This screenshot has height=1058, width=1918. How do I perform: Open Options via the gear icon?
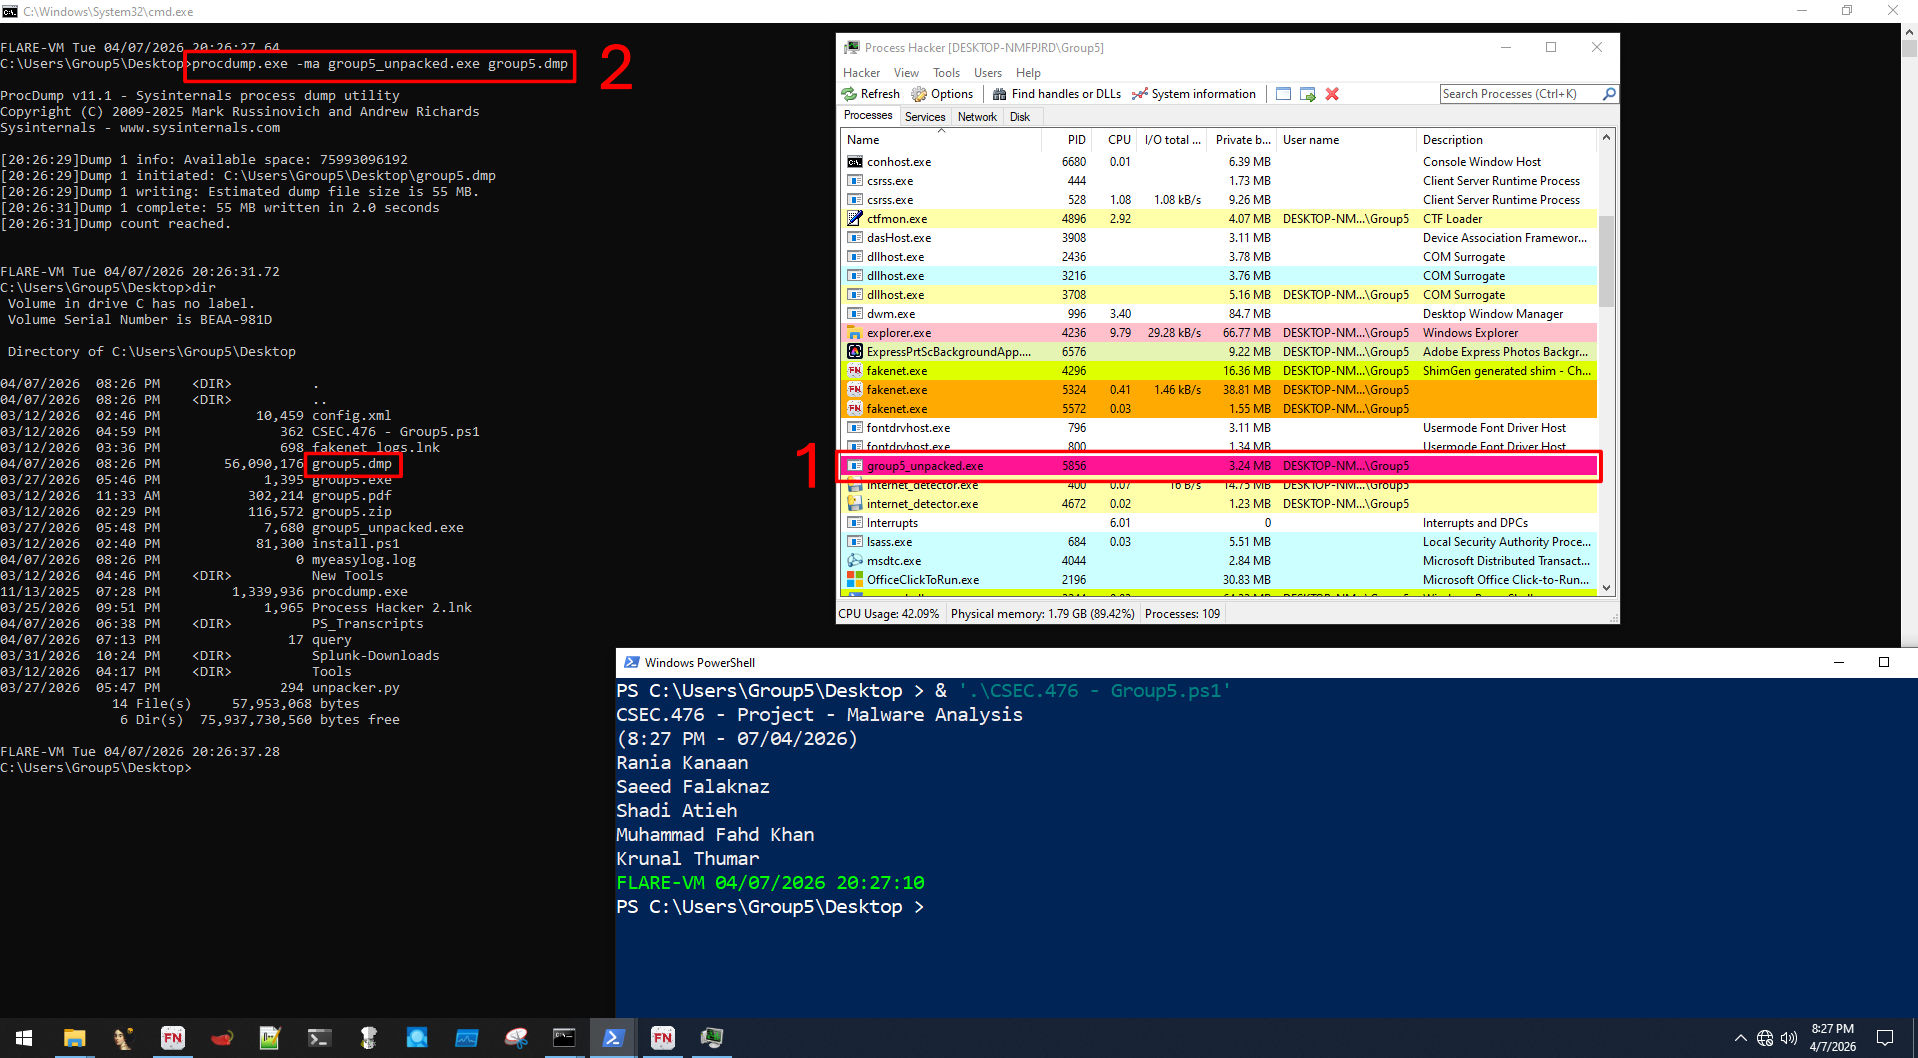click(x=917, y=93)
